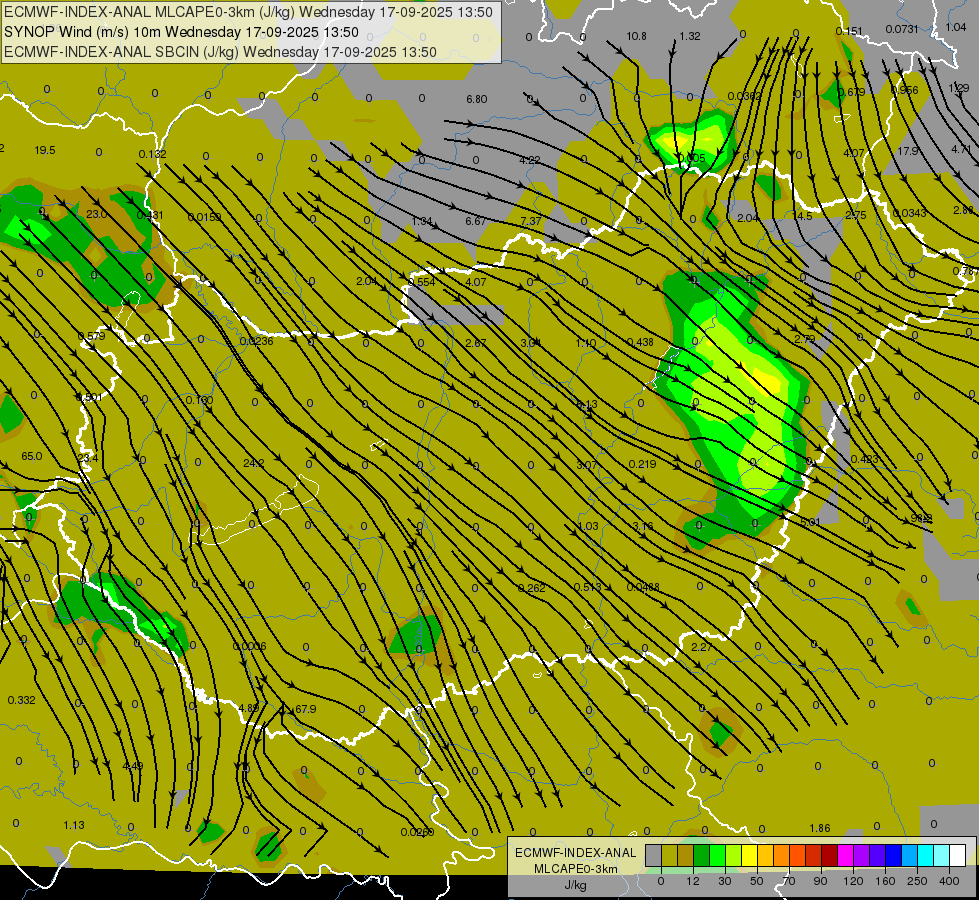Select the 0.262 value on the map
The image size is (979, 900).
(531, 588)
